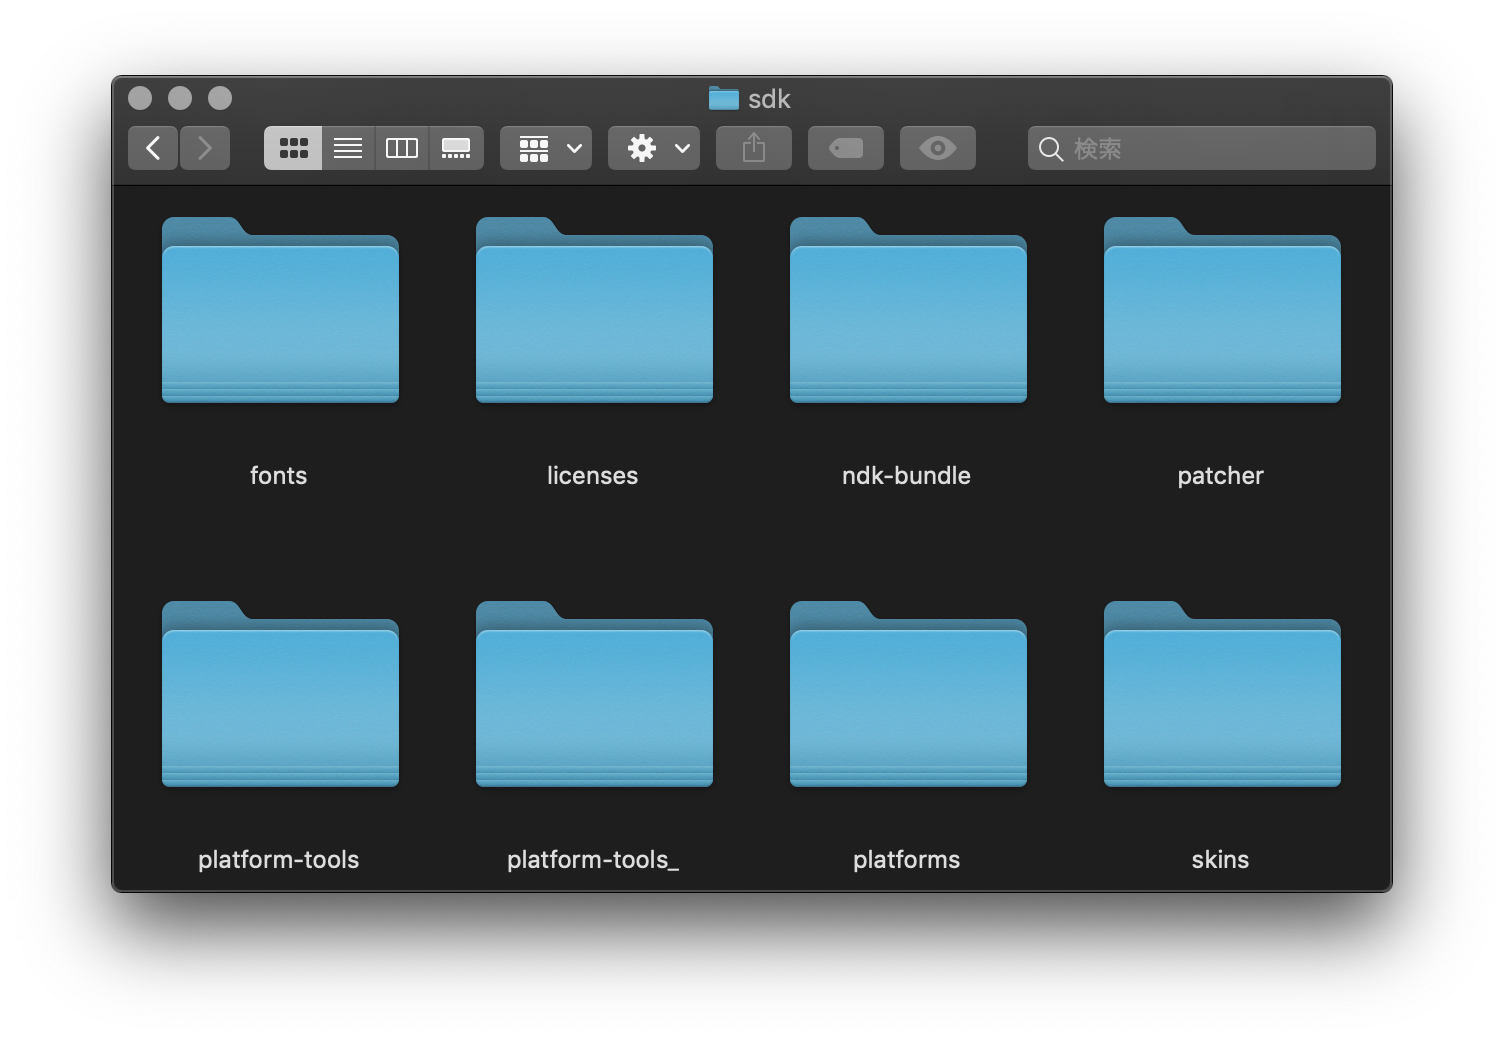Screen dimensions: 1504x1040
Task: Click the Share button
Action: click(x=754, y=148)
